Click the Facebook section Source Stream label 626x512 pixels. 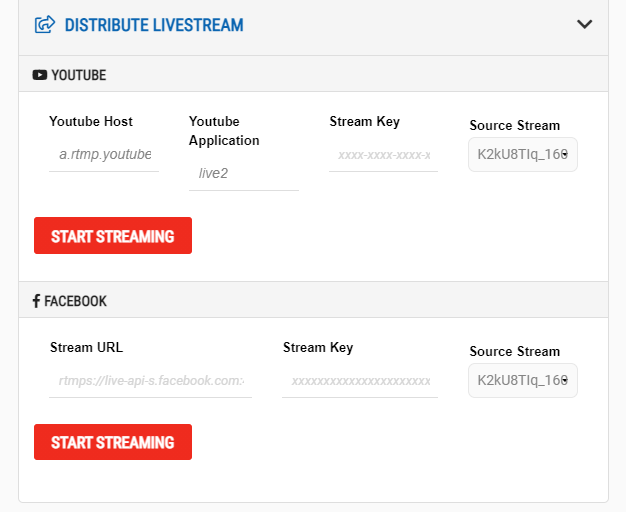(x=515, y=351)
